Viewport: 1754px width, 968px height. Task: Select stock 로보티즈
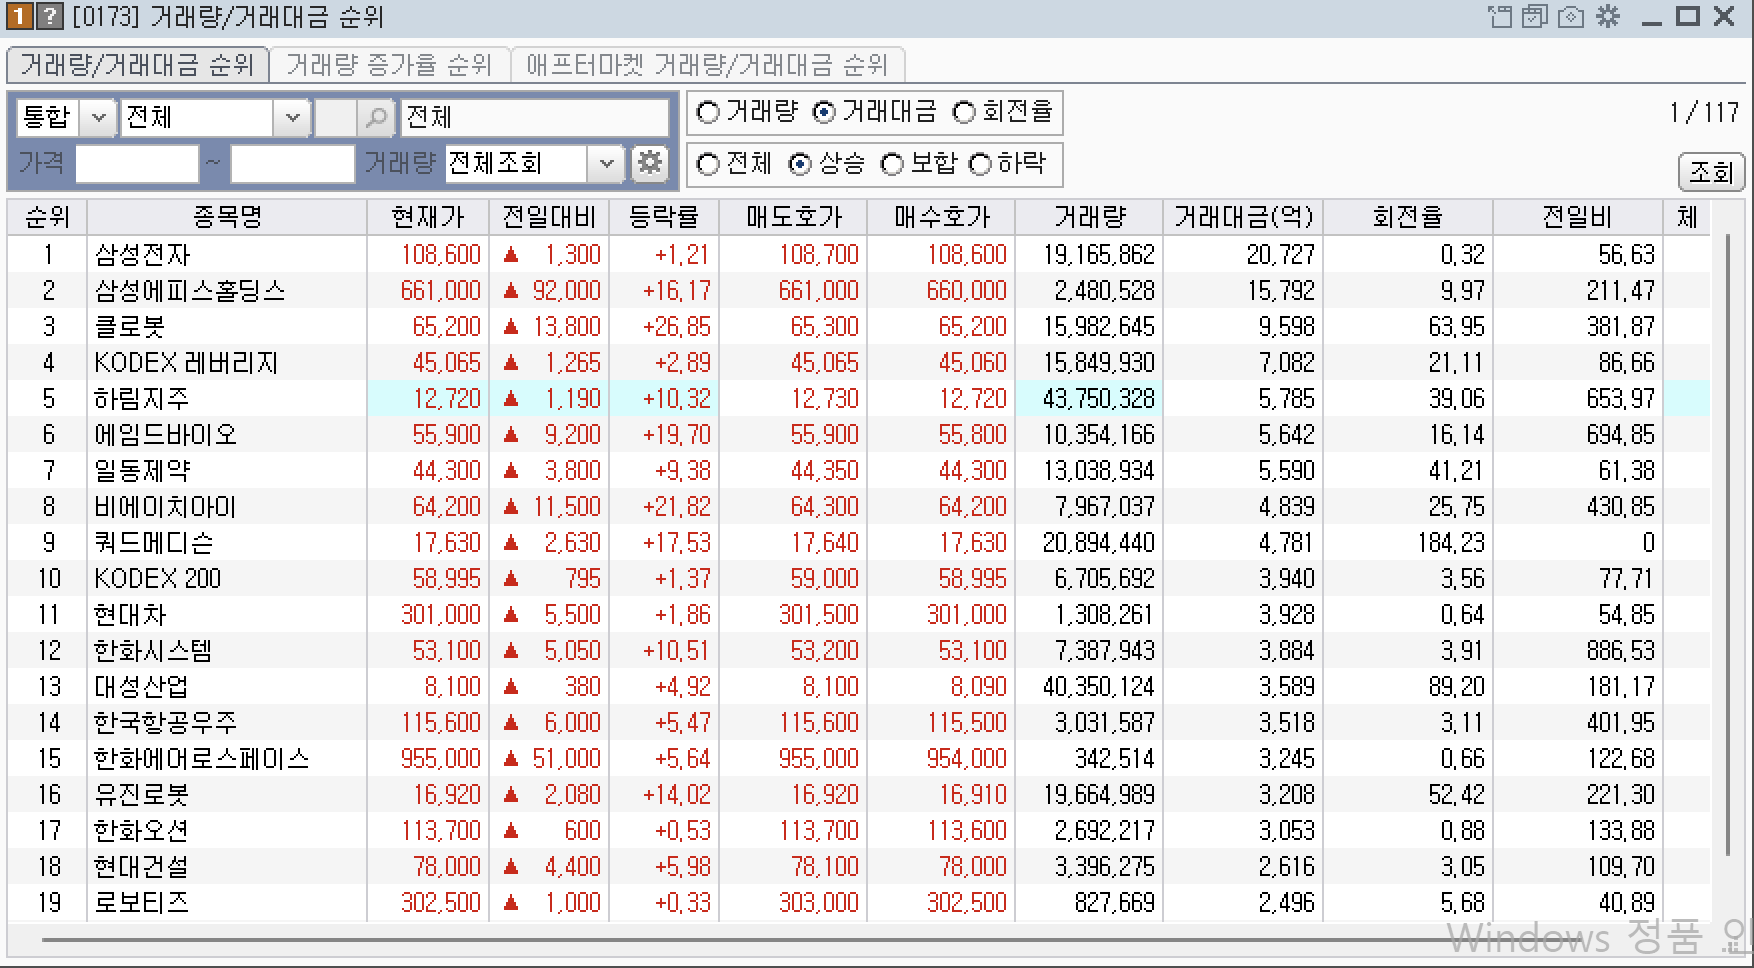click(x=142, y=902)
